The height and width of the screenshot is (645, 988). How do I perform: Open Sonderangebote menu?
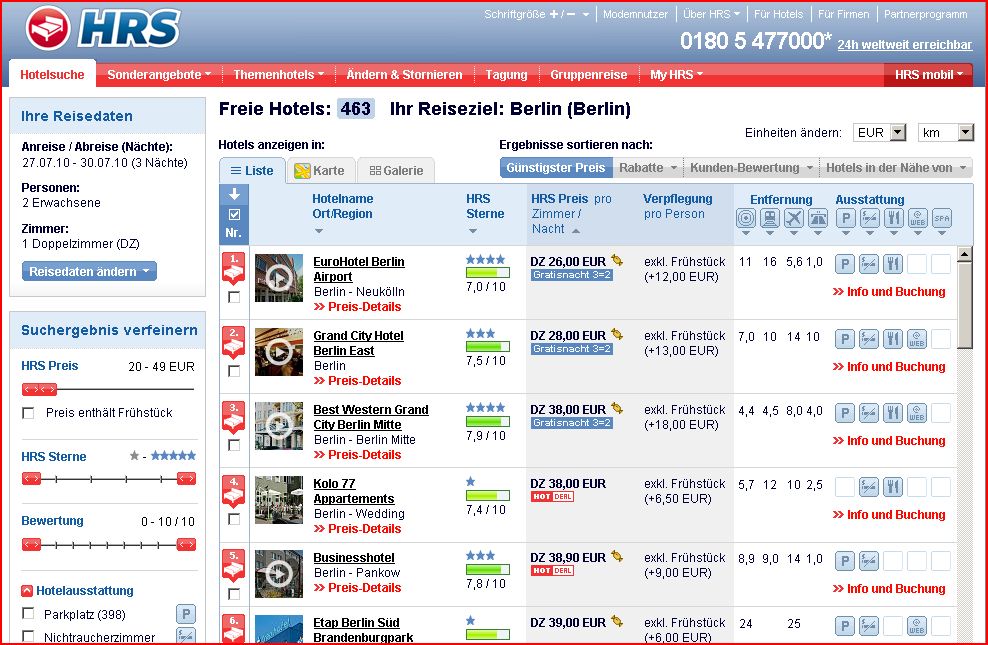click(159, 74)
